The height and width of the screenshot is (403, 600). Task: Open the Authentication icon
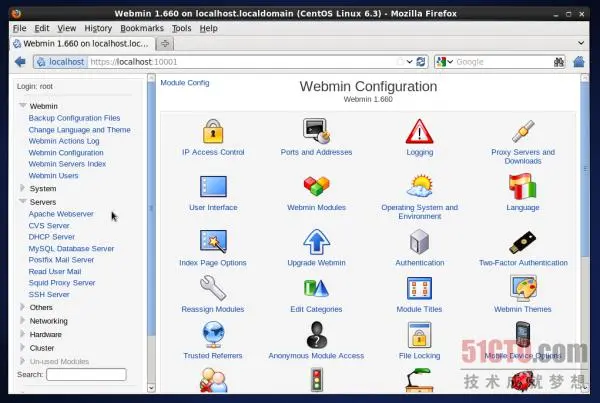(x=419, y=241)
